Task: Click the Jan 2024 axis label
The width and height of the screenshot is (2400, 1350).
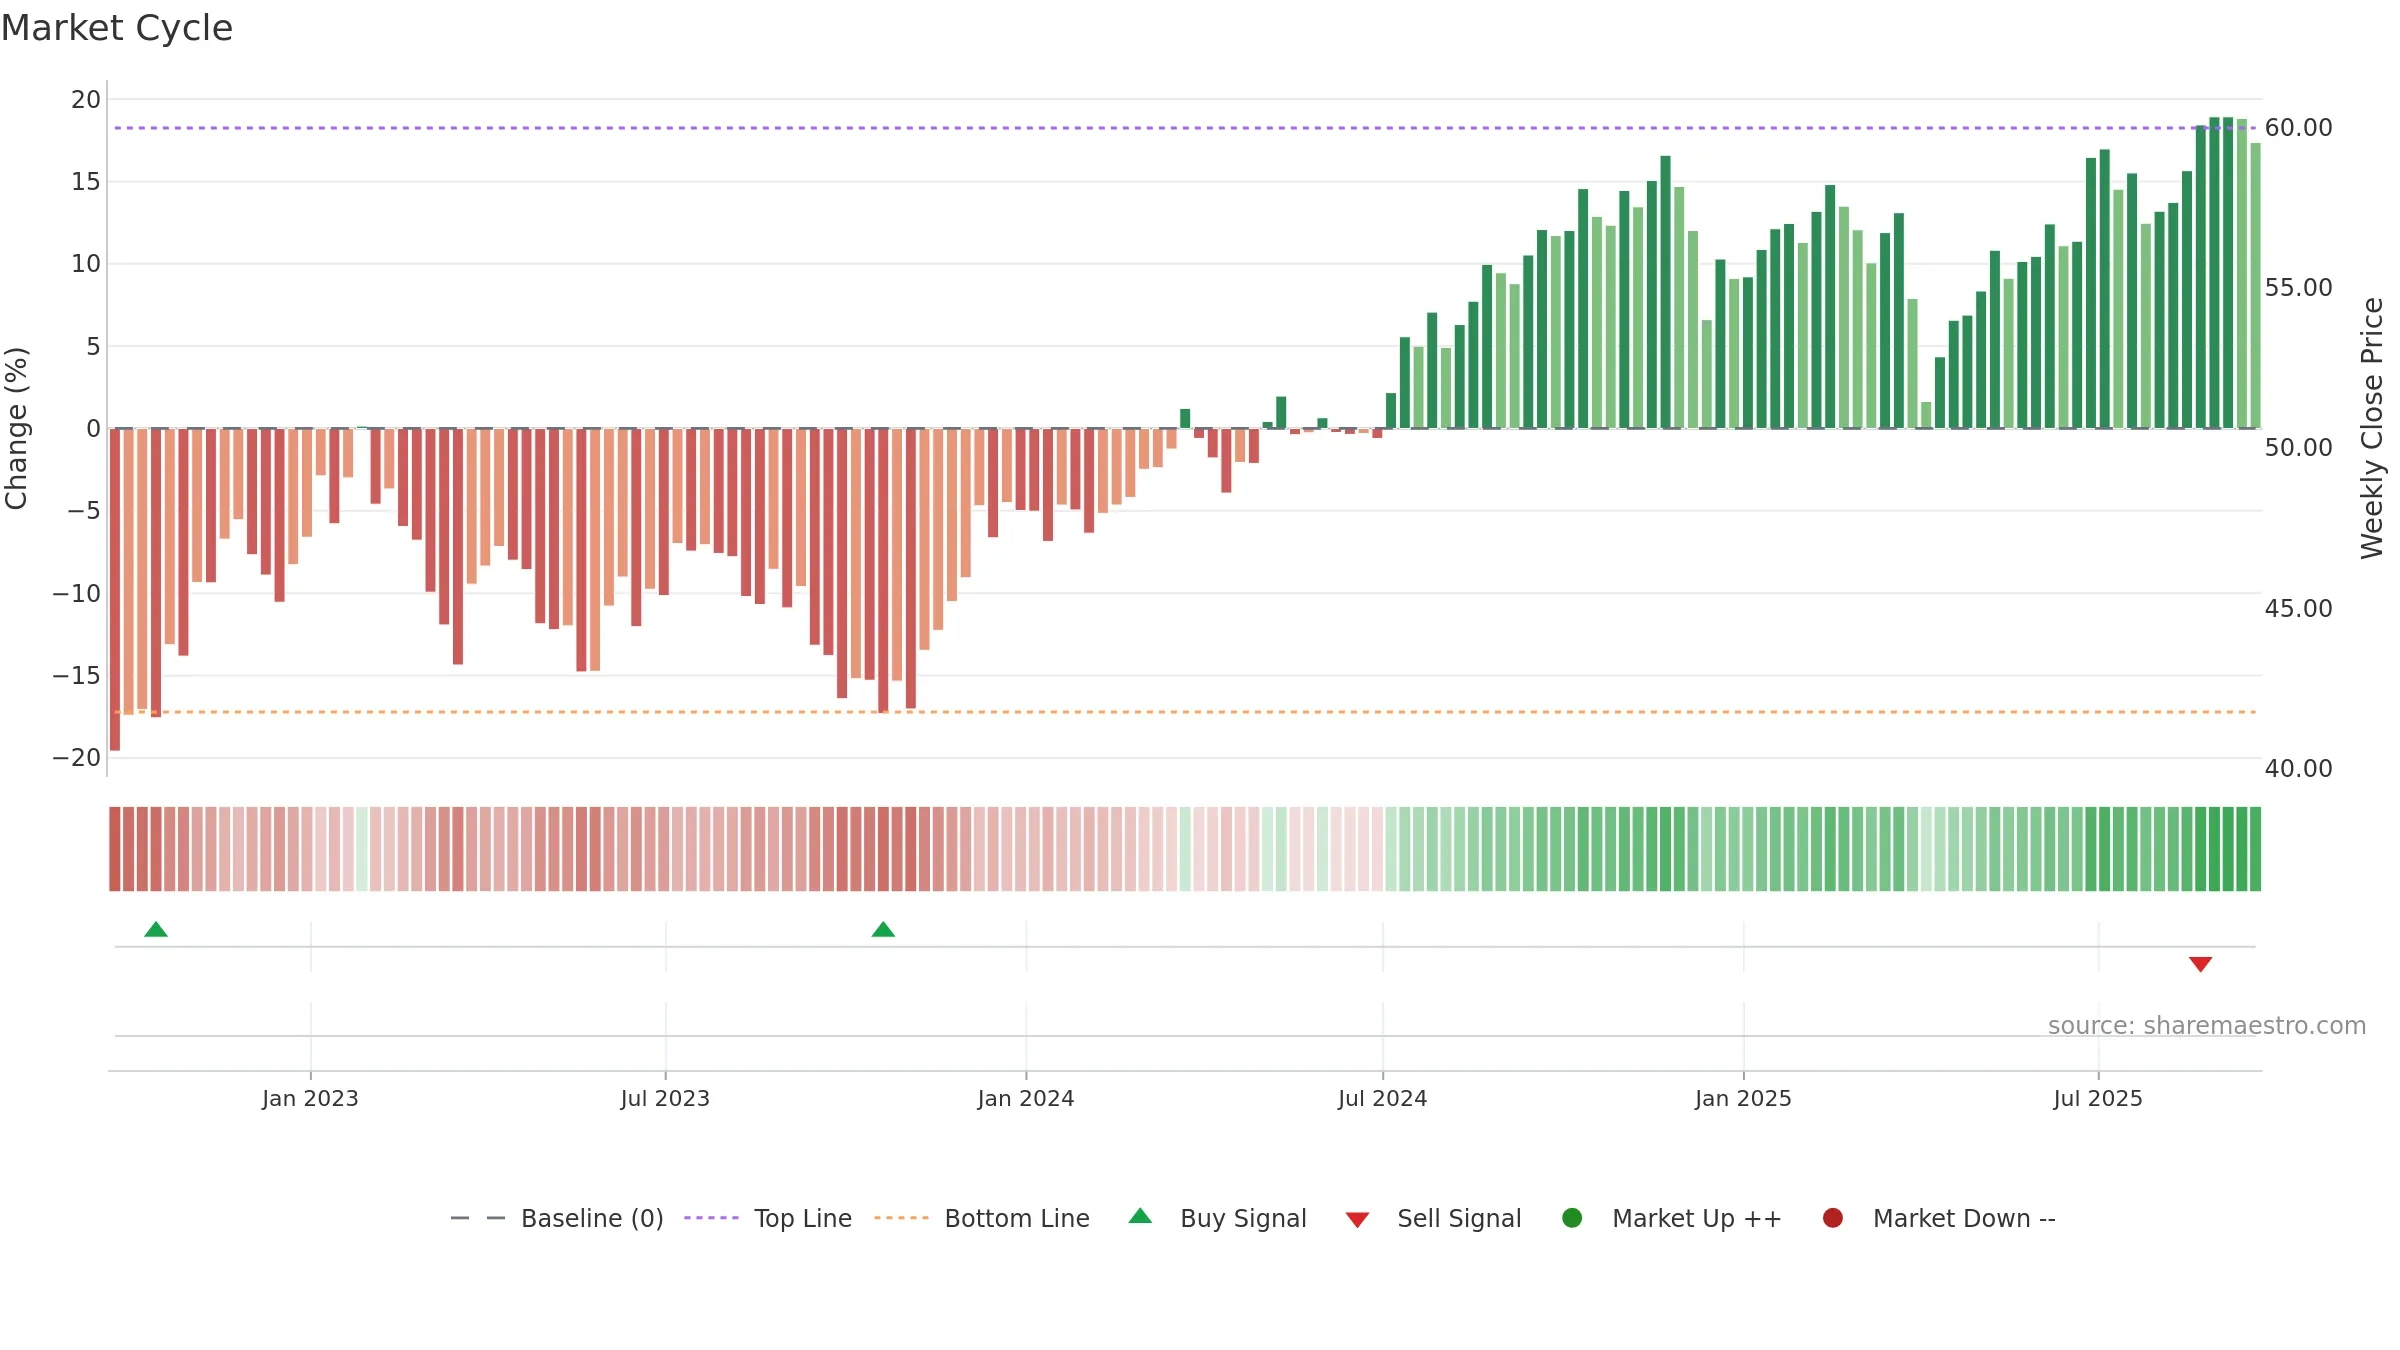Action: click(x=1026, y=1099)
